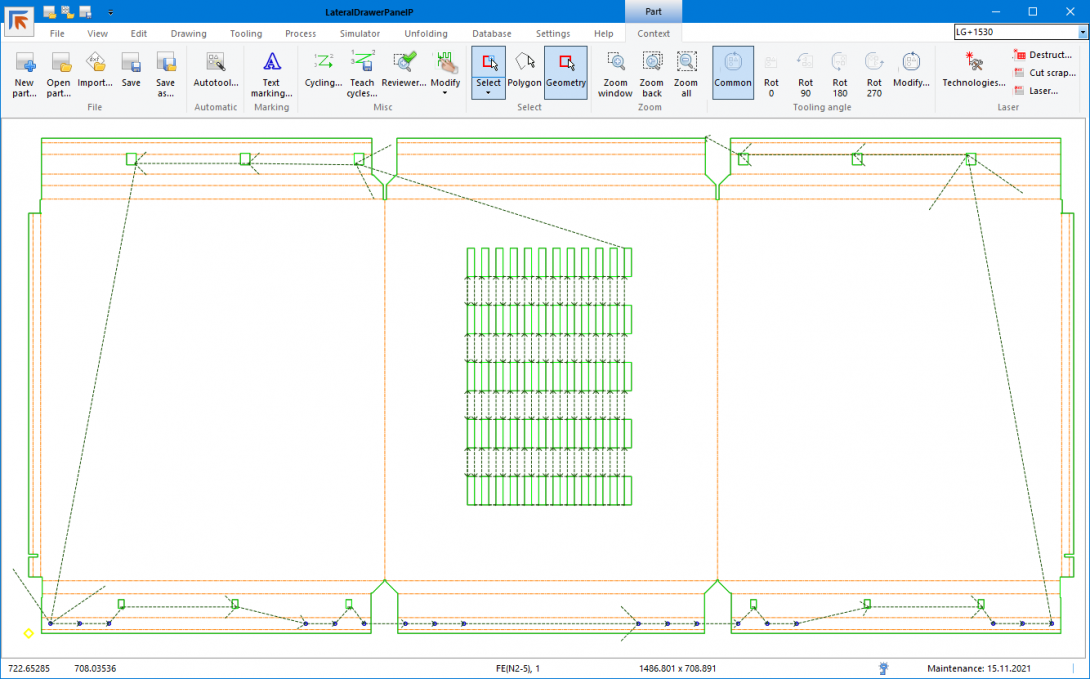Open the Cycling tool
Screen dimensions: 1090x679
(323, 72)
